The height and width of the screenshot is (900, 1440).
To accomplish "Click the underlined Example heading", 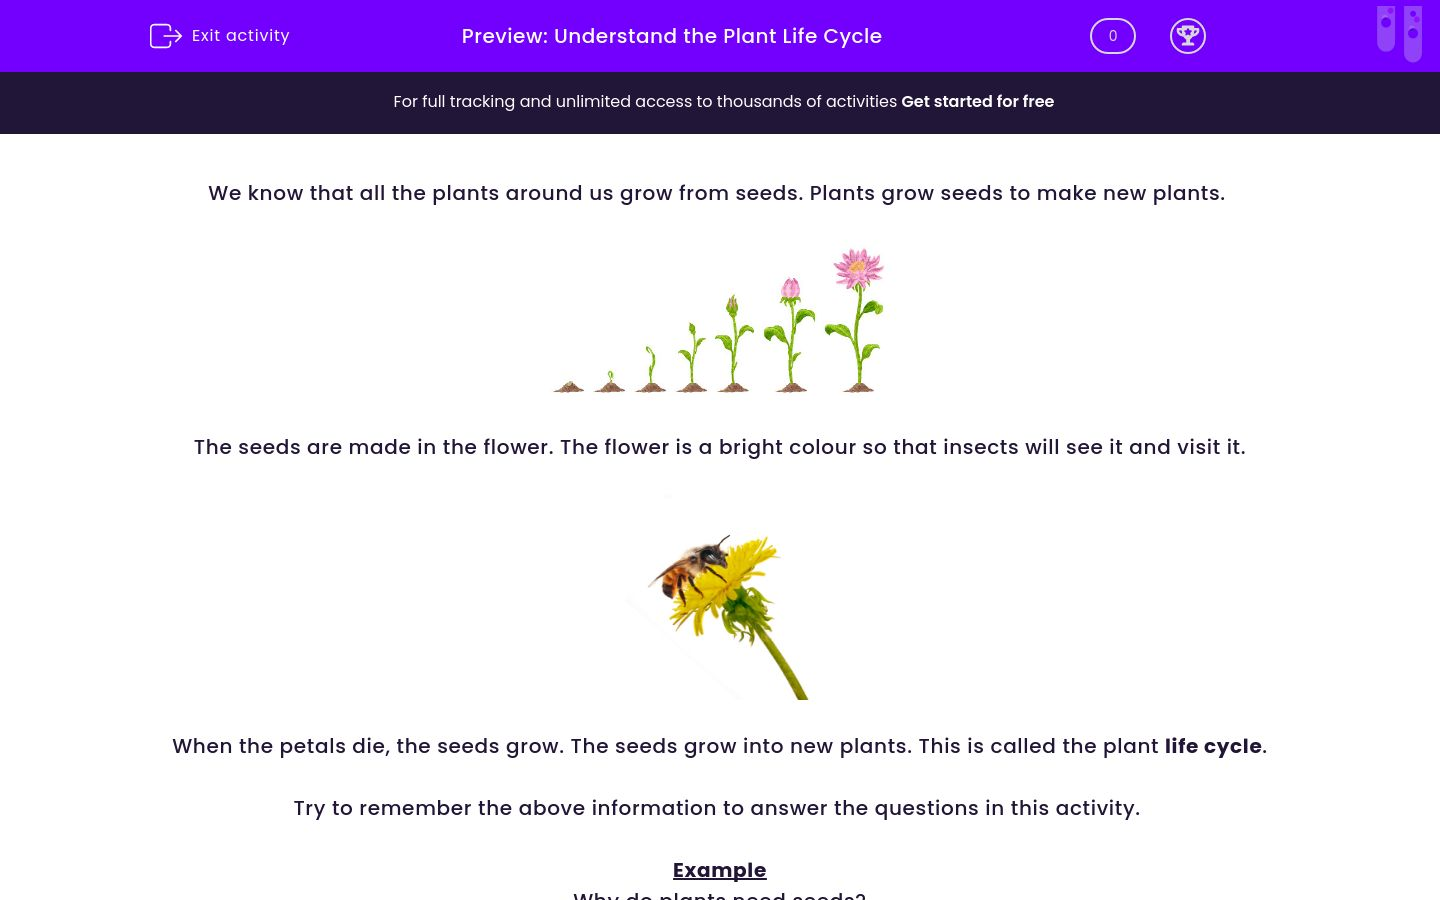I will (x=719, y=870).
